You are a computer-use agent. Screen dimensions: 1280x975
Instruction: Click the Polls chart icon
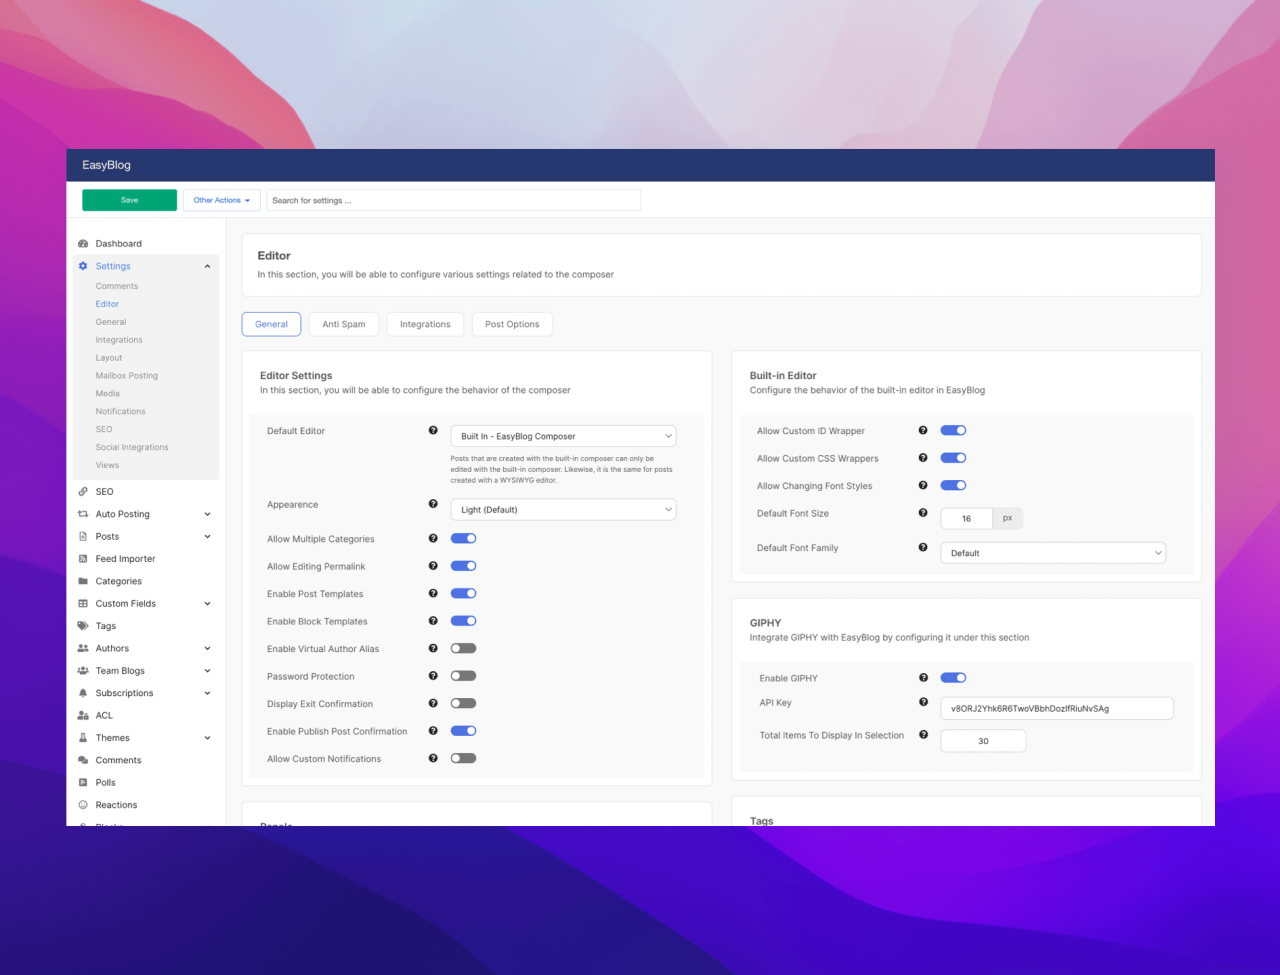pos(83,783)
